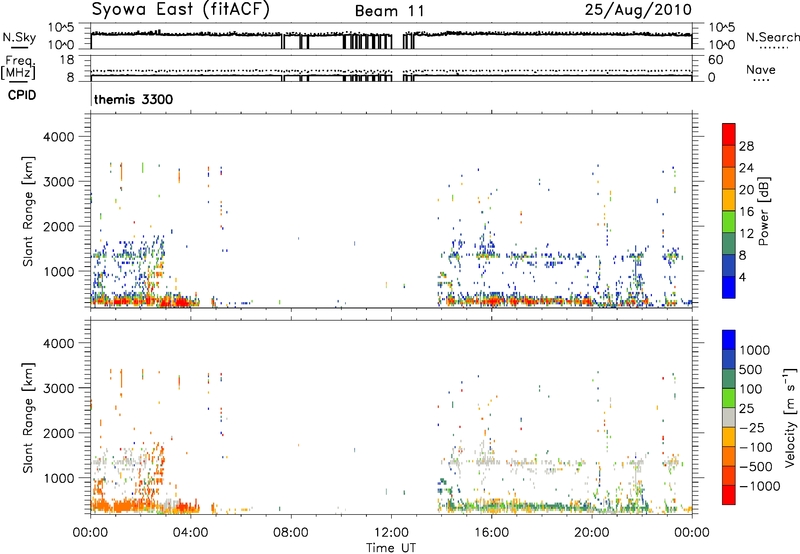
Task: Select the '4000' tick of the power panel
Action: point(58,137)
